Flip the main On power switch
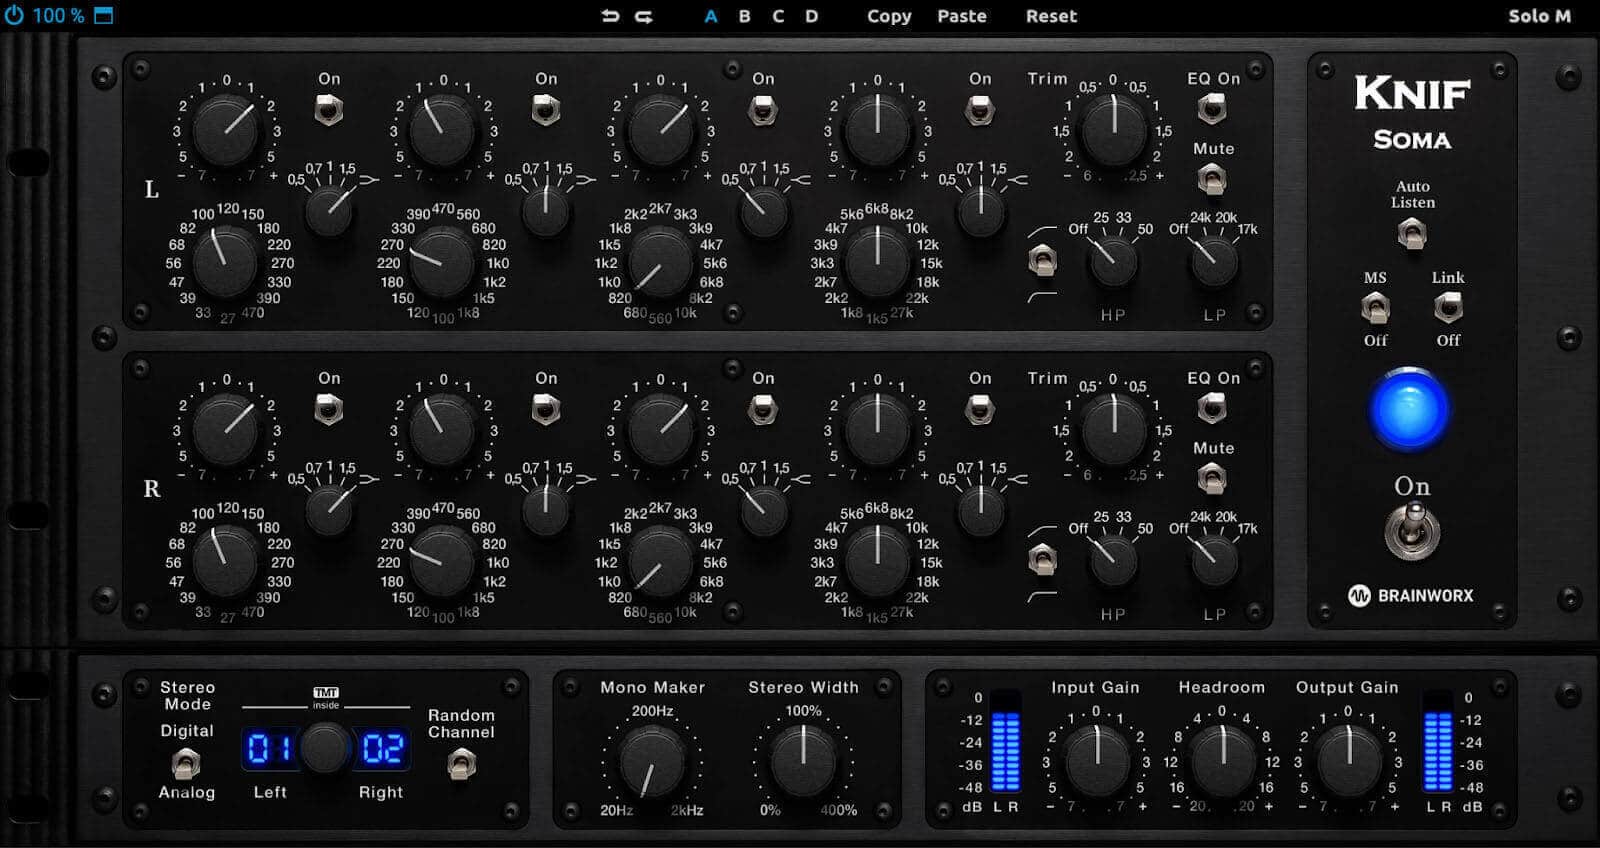Screen dimensions: 1600x848 [1411, 530]
